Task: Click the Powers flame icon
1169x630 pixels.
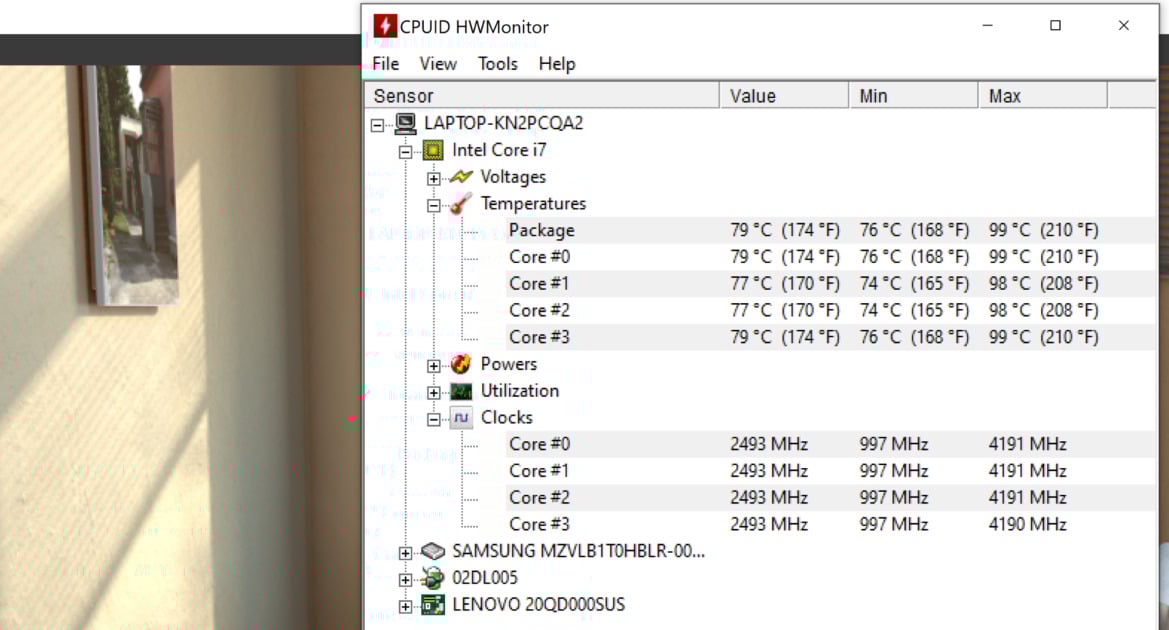Action: coord(461,364)
